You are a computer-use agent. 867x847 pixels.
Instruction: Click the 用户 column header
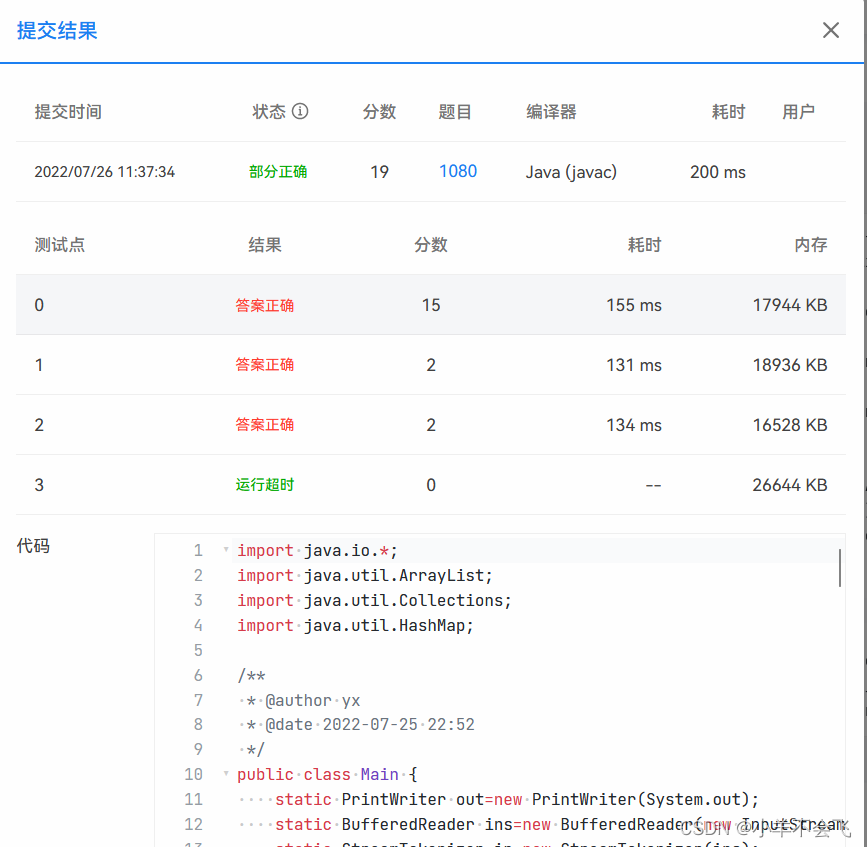pyautogui.click(x=799, y=111)
